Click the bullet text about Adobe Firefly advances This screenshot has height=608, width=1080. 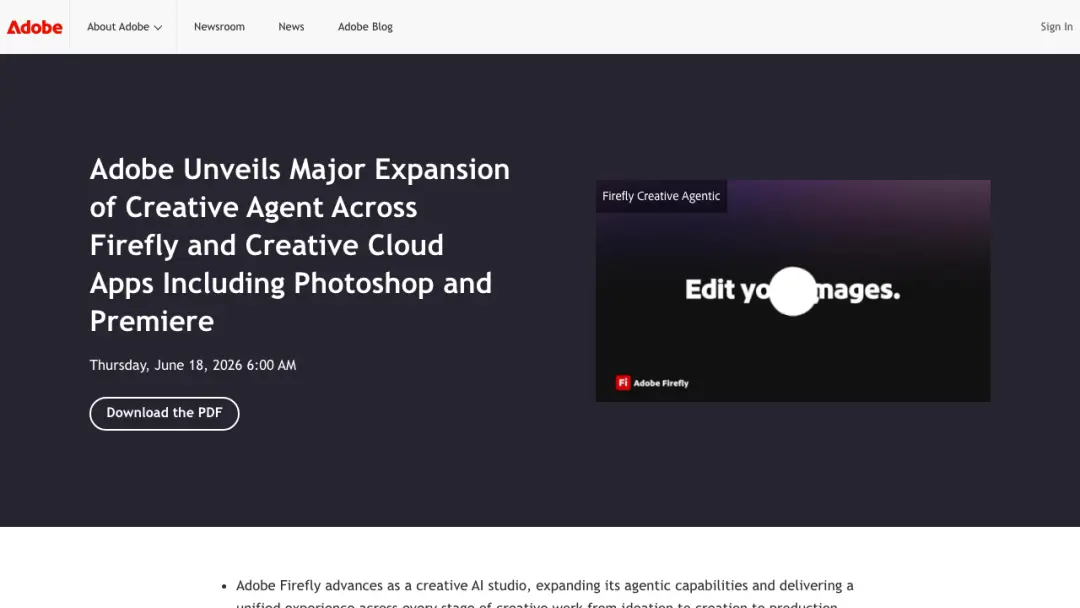(545, 594)
